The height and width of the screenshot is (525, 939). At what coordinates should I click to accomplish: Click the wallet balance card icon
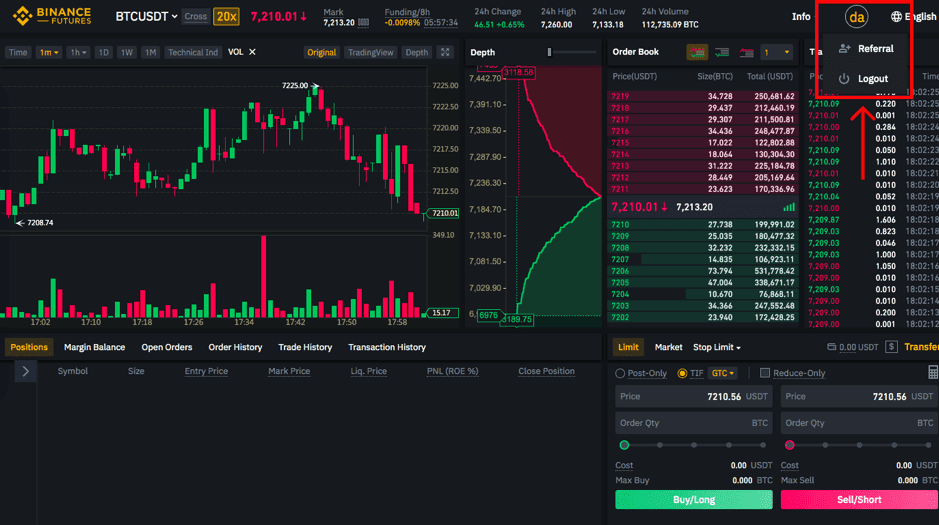(831, 347)
